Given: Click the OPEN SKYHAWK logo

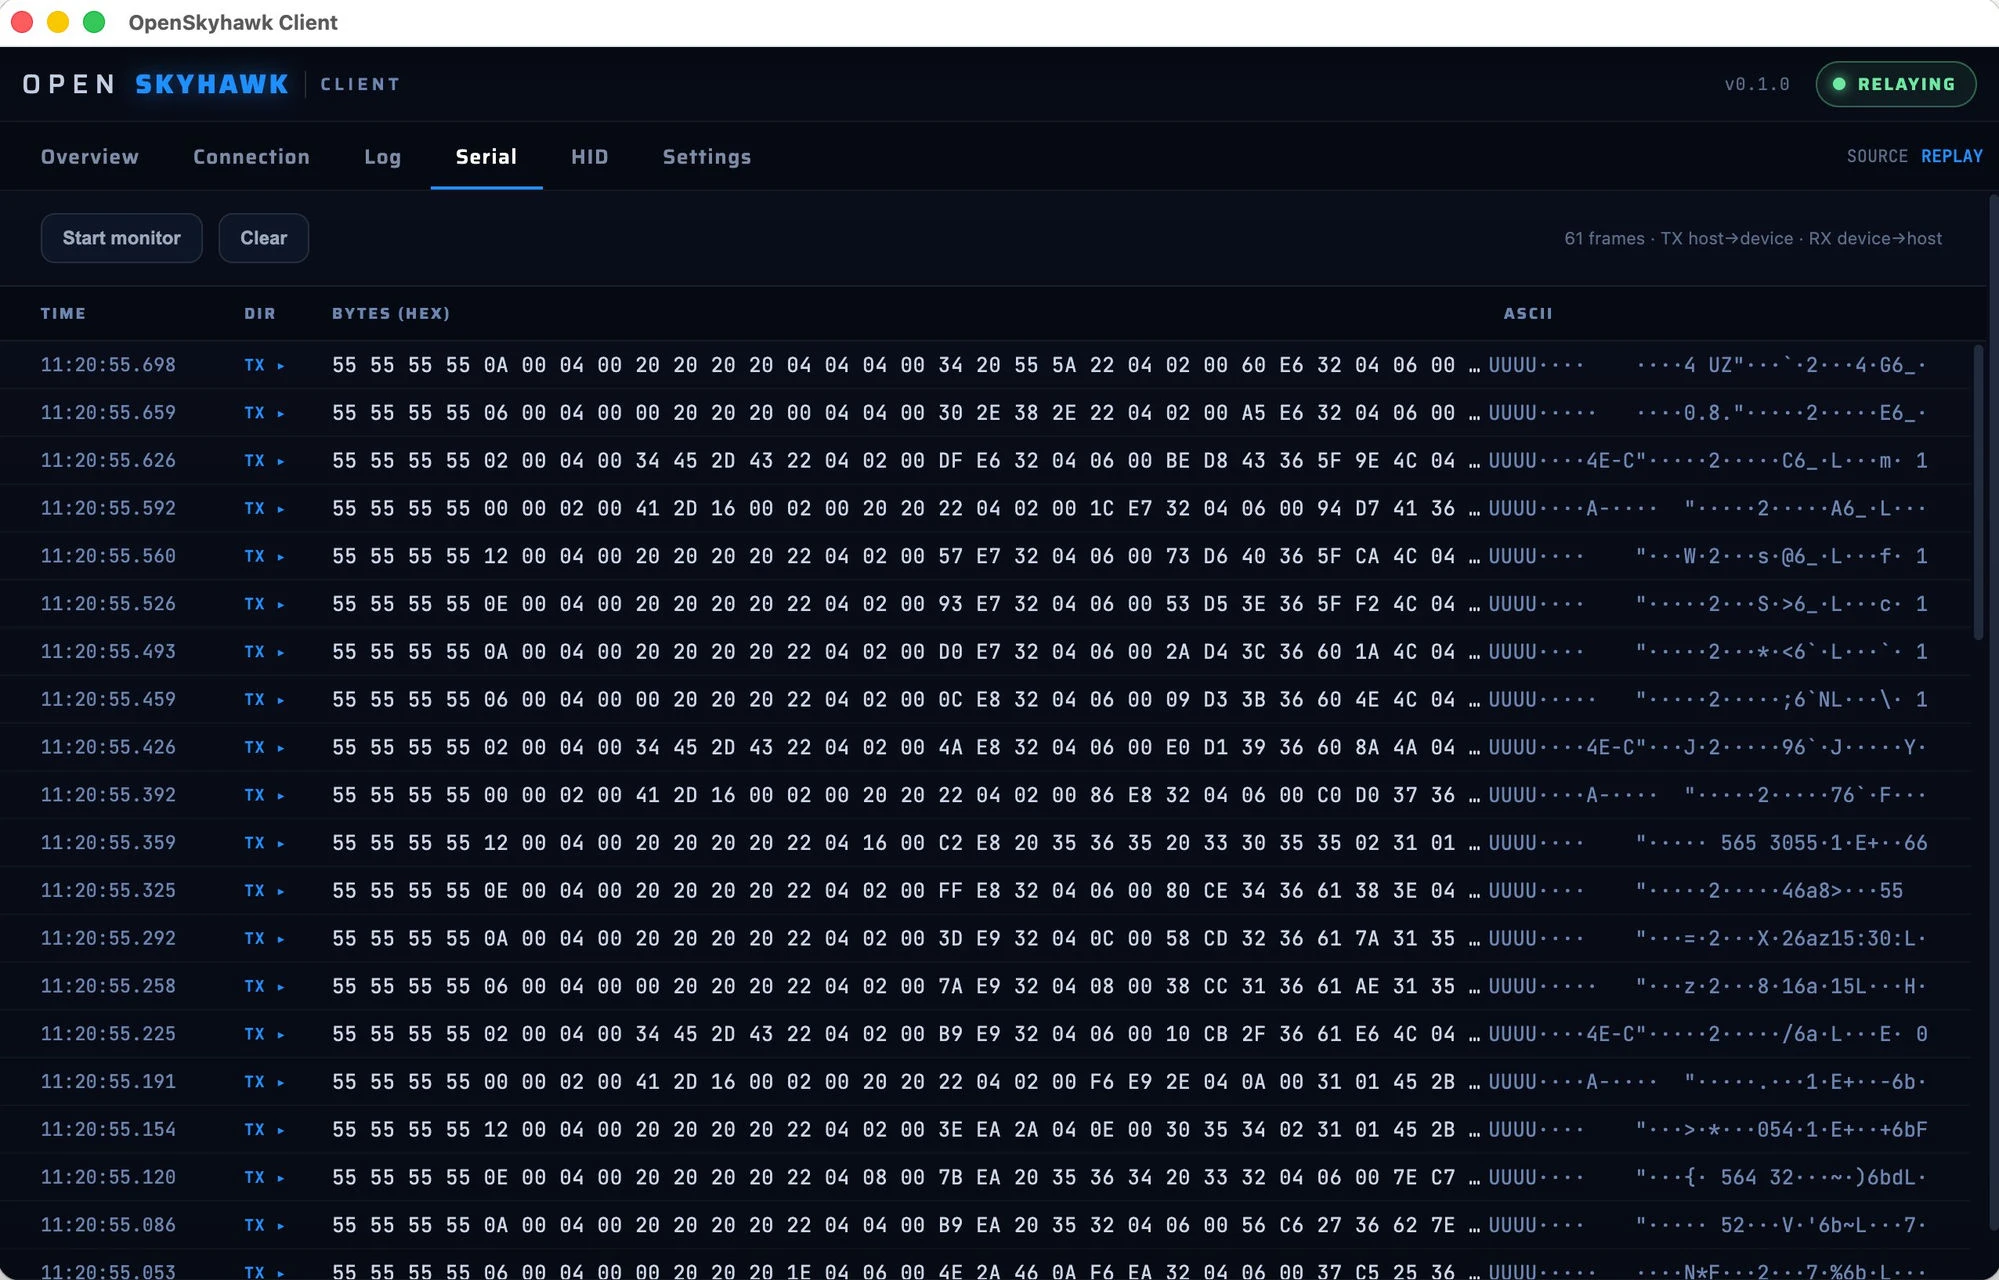Looking at the screenshot, I should tap(155, 84).
